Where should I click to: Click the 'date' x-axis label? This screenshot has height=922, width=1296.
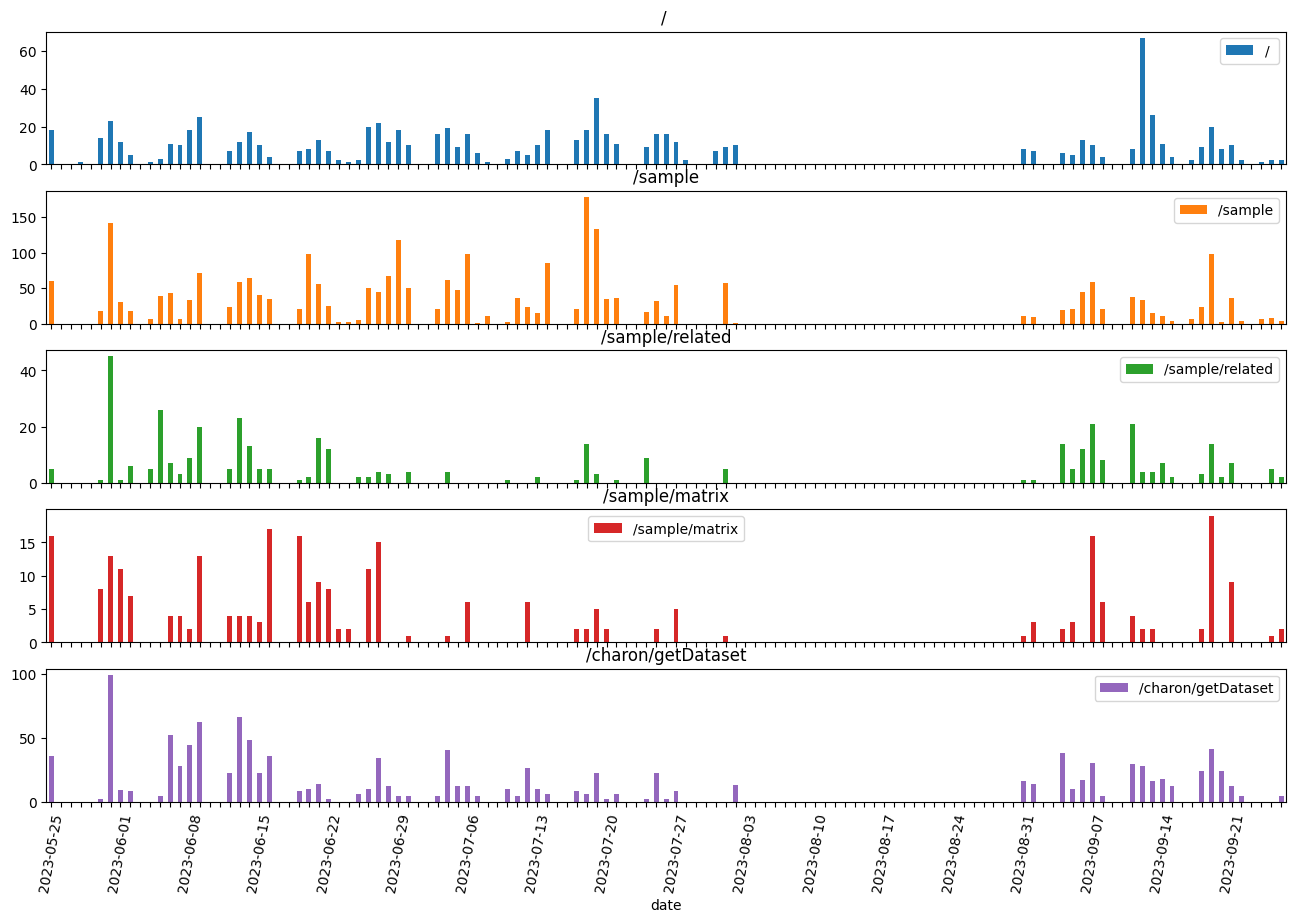pos(666,905)
